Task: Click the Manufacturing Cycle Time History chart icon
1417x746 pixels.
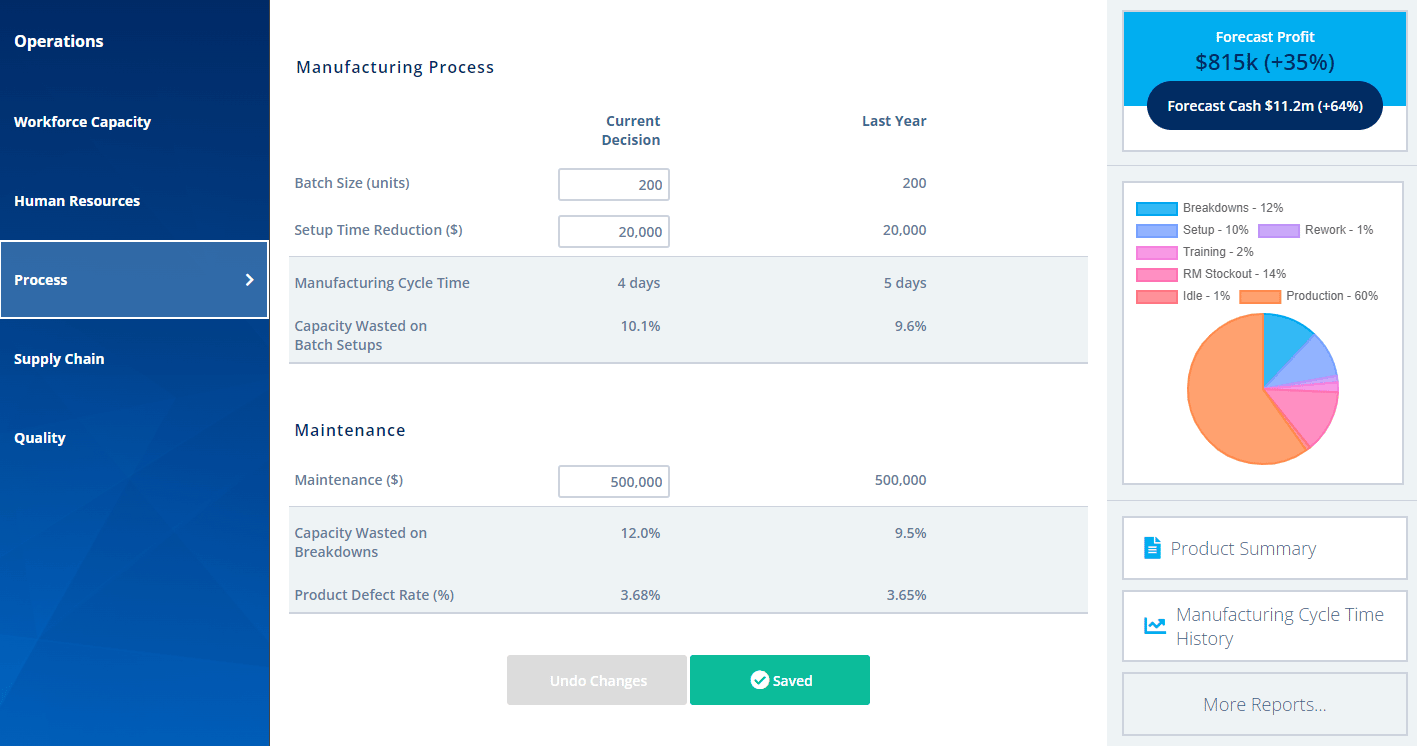Action: tap(1155, 626)
